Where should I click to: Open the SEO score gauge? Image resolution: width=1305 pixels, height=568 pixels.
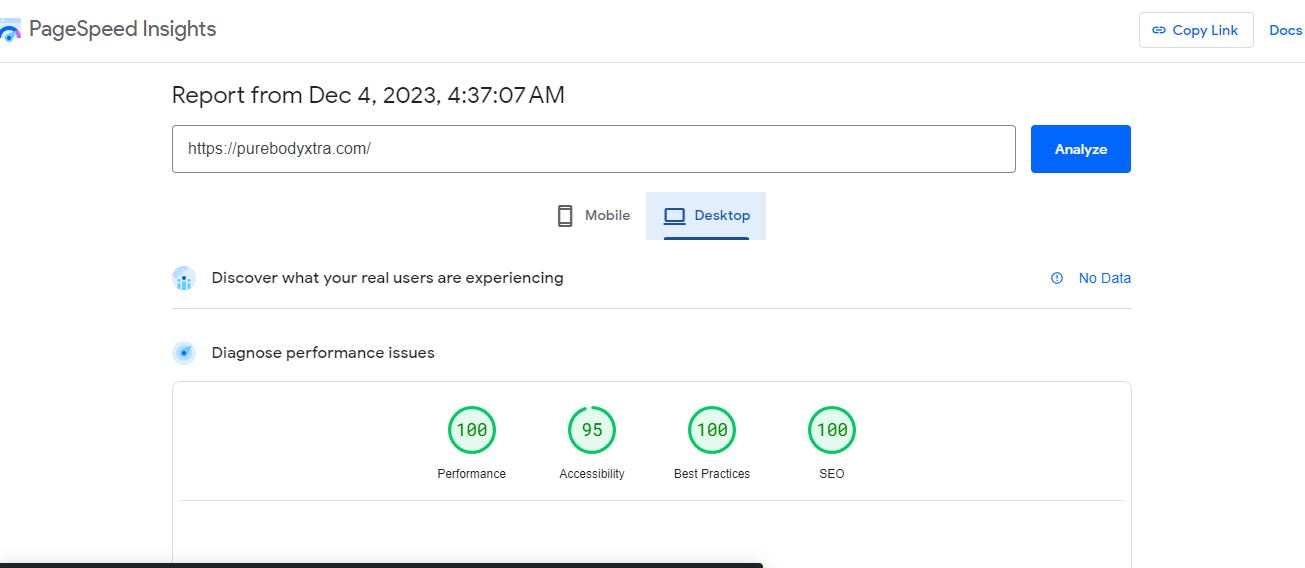tap(832, 430)
